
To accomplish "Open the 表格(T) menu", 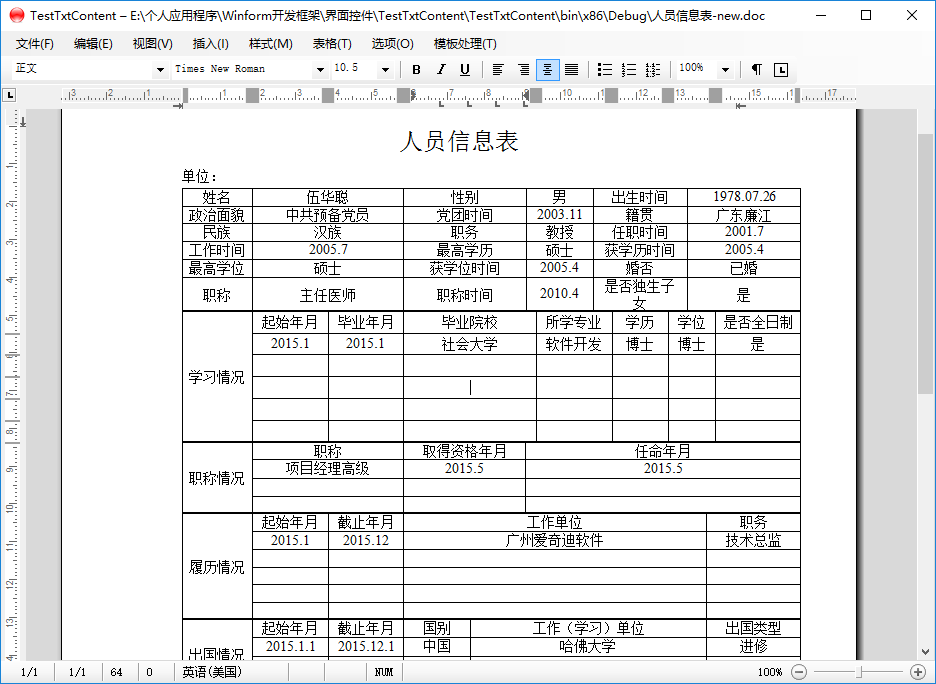I will tap(332, 44).
